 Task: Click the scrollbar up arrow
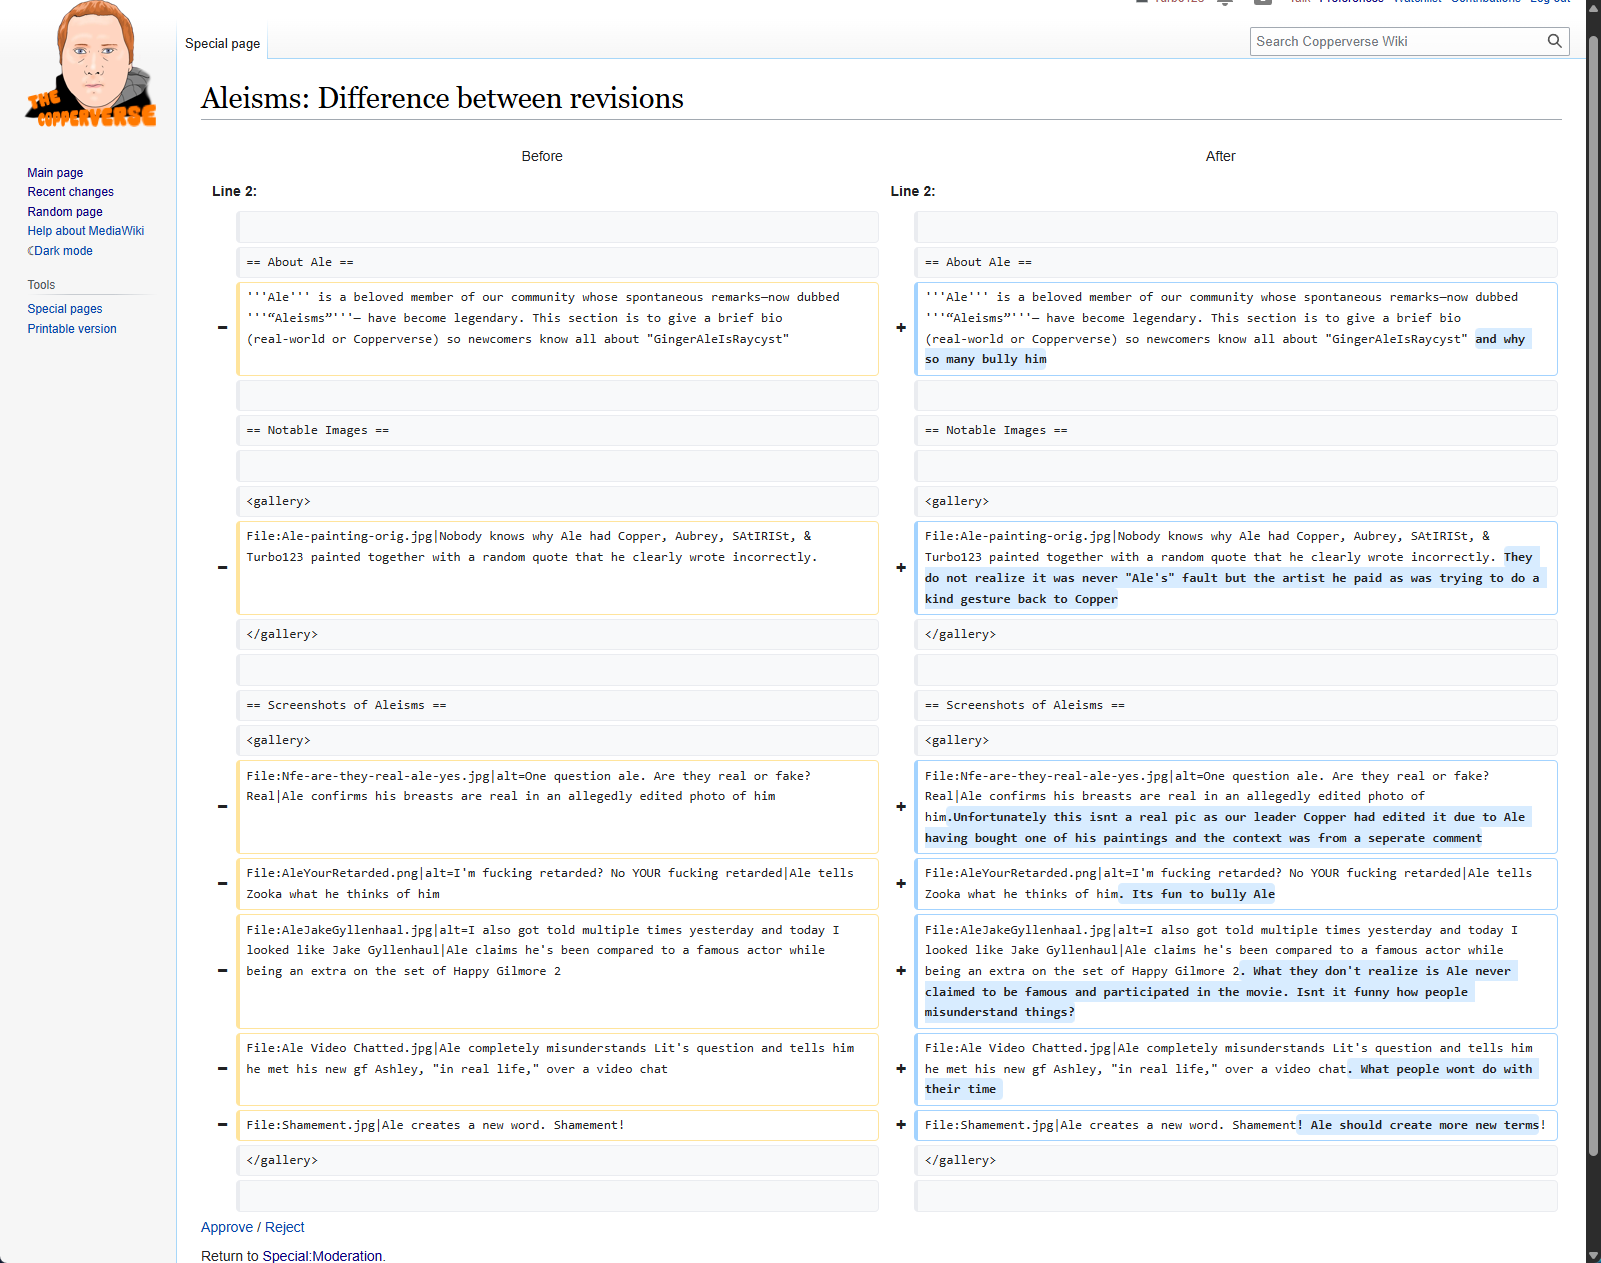(x=1593, y=6)
